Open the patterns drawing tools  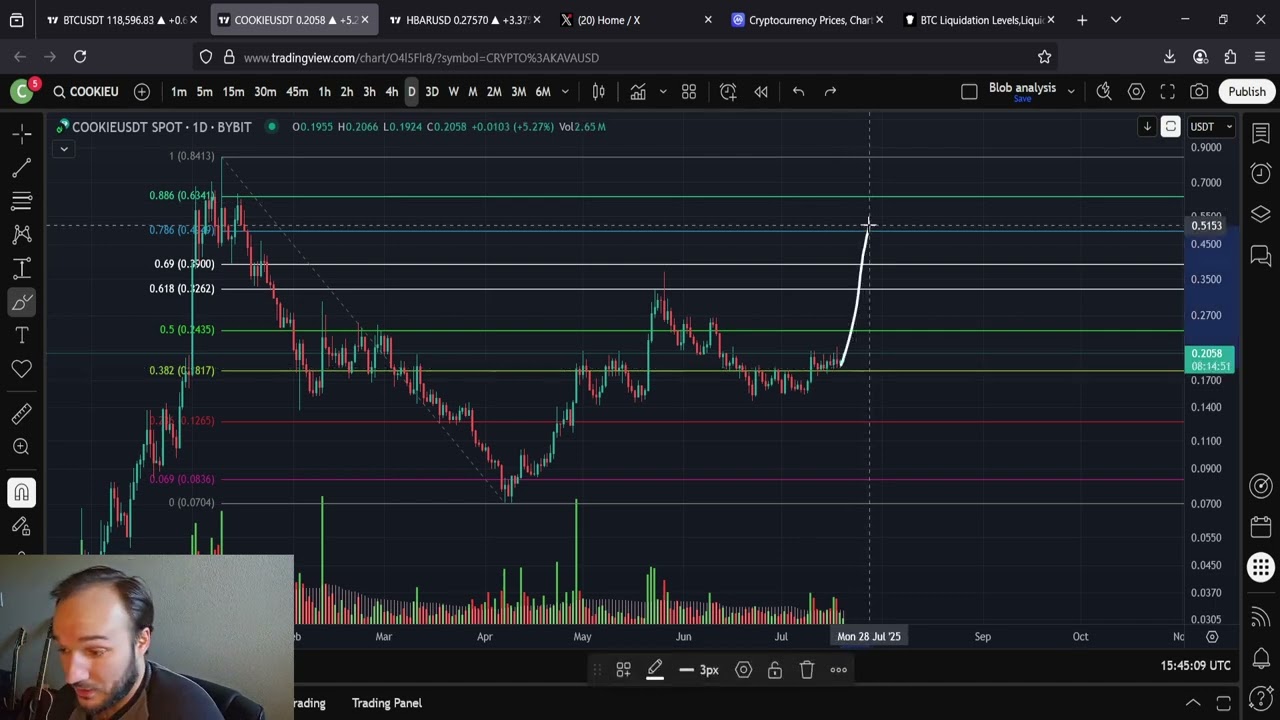coord(22,234)
